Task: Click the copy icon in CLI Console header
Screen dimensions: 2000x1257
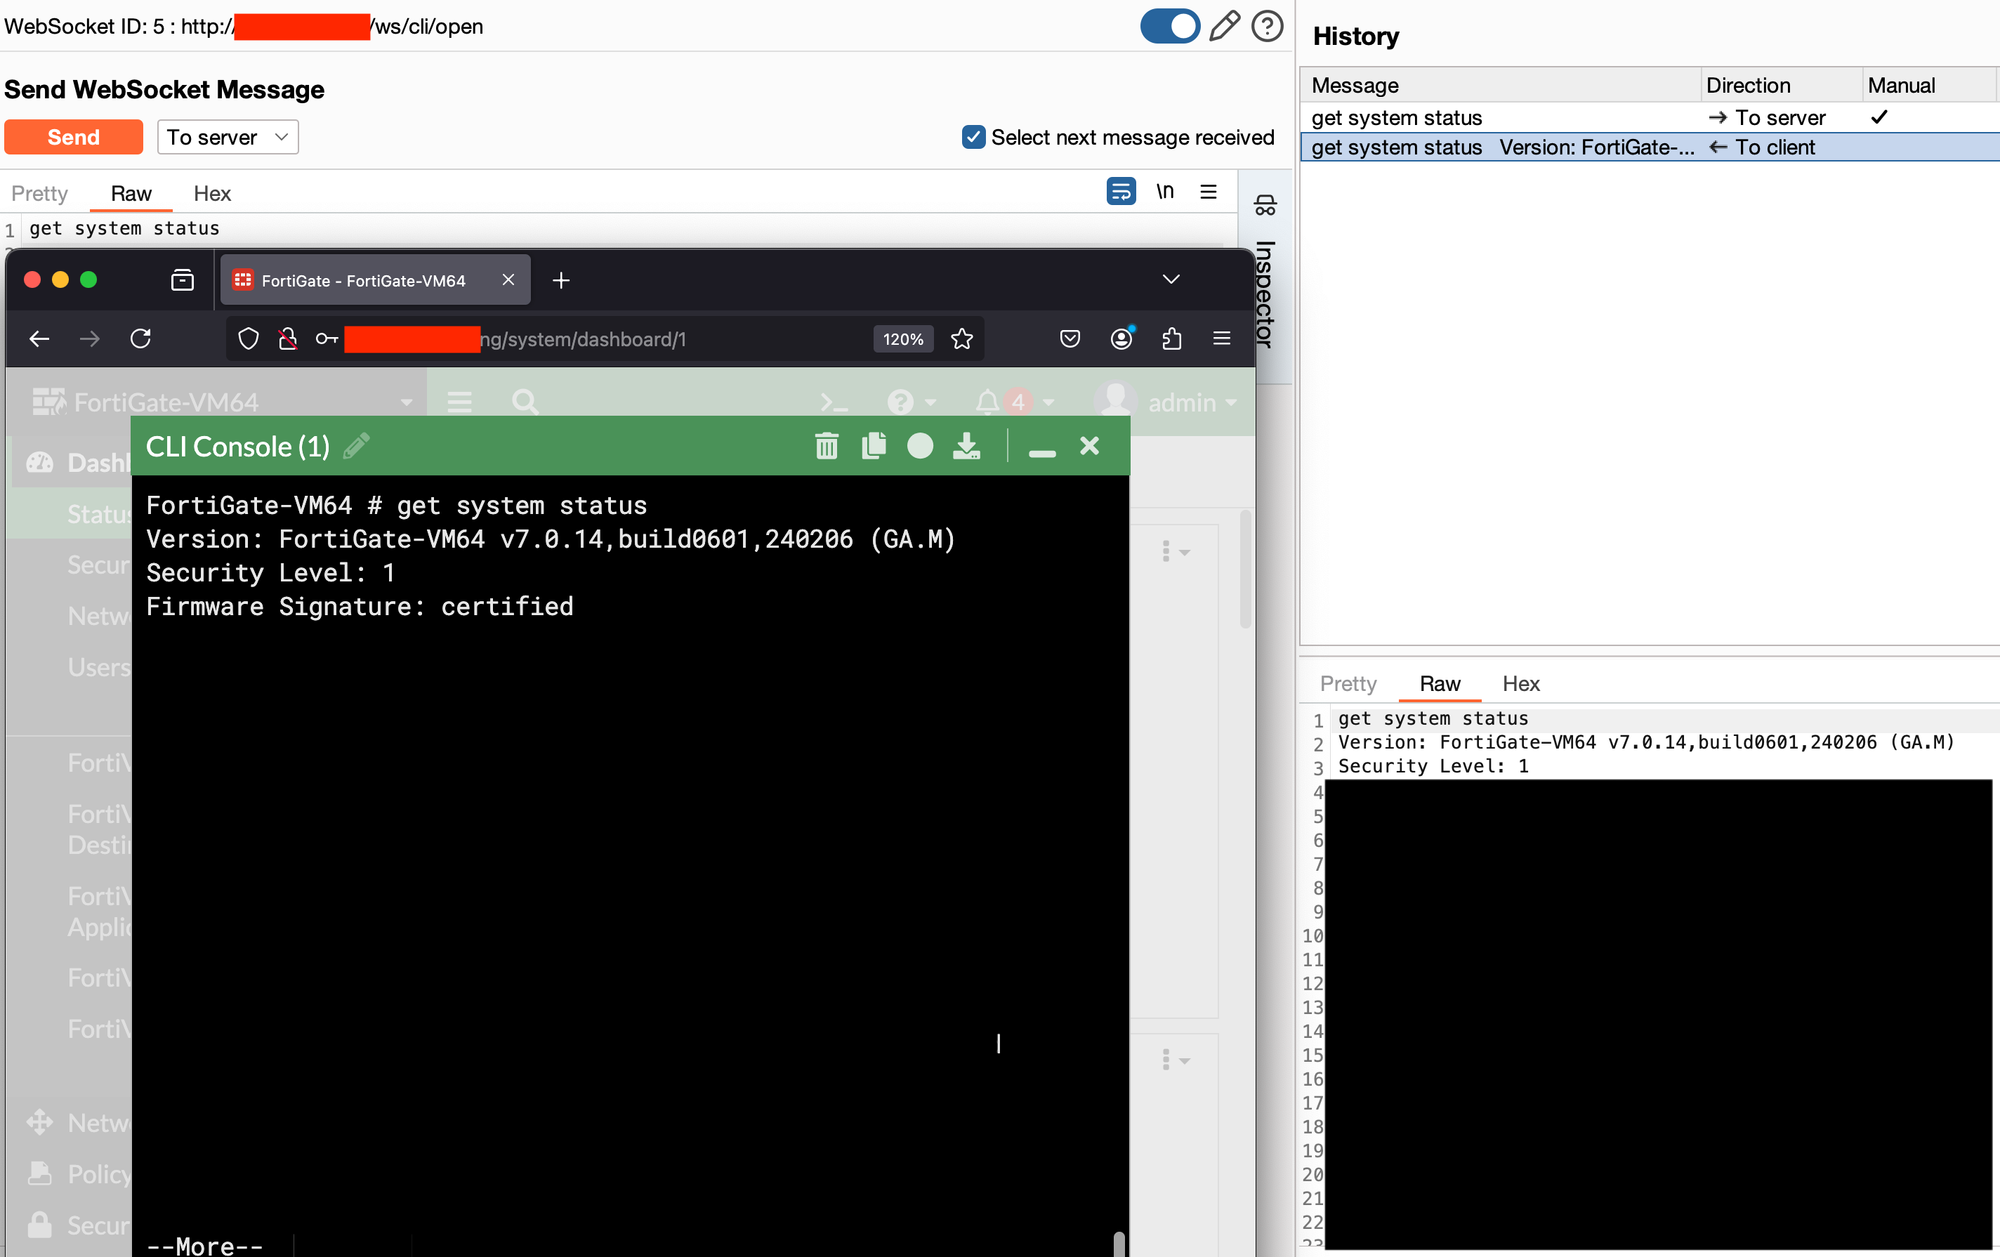Action: [873, 446]
